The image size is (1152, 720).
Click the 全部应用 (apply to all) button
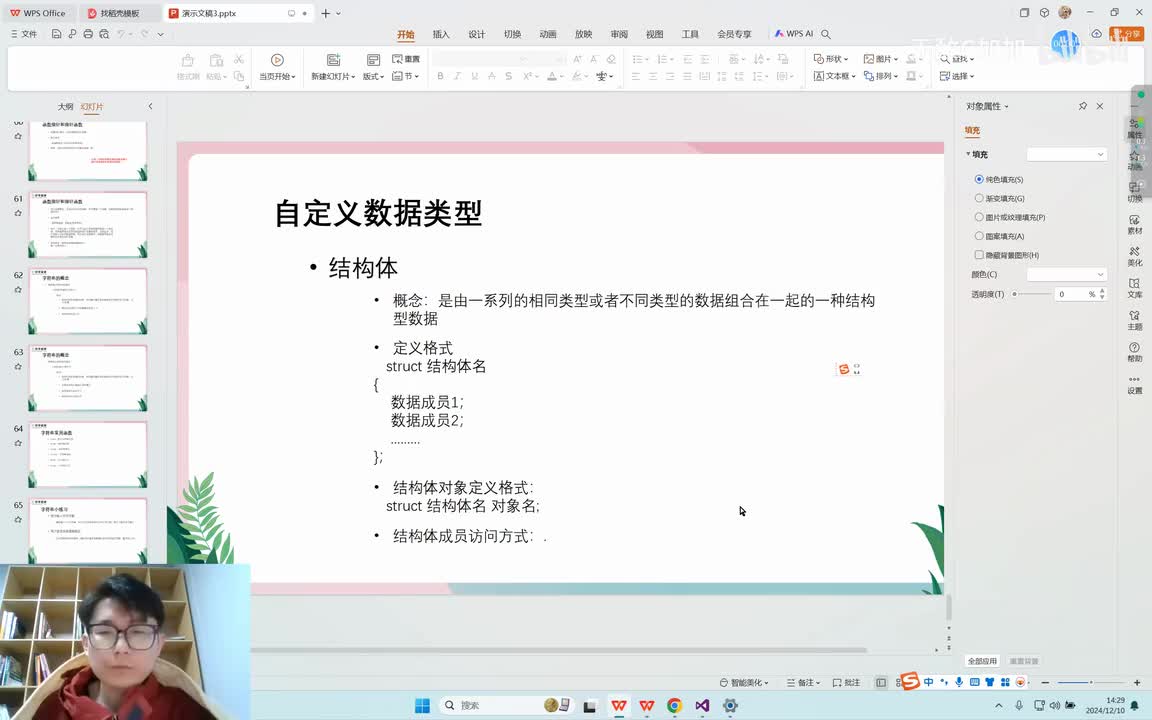coord(982,661)
